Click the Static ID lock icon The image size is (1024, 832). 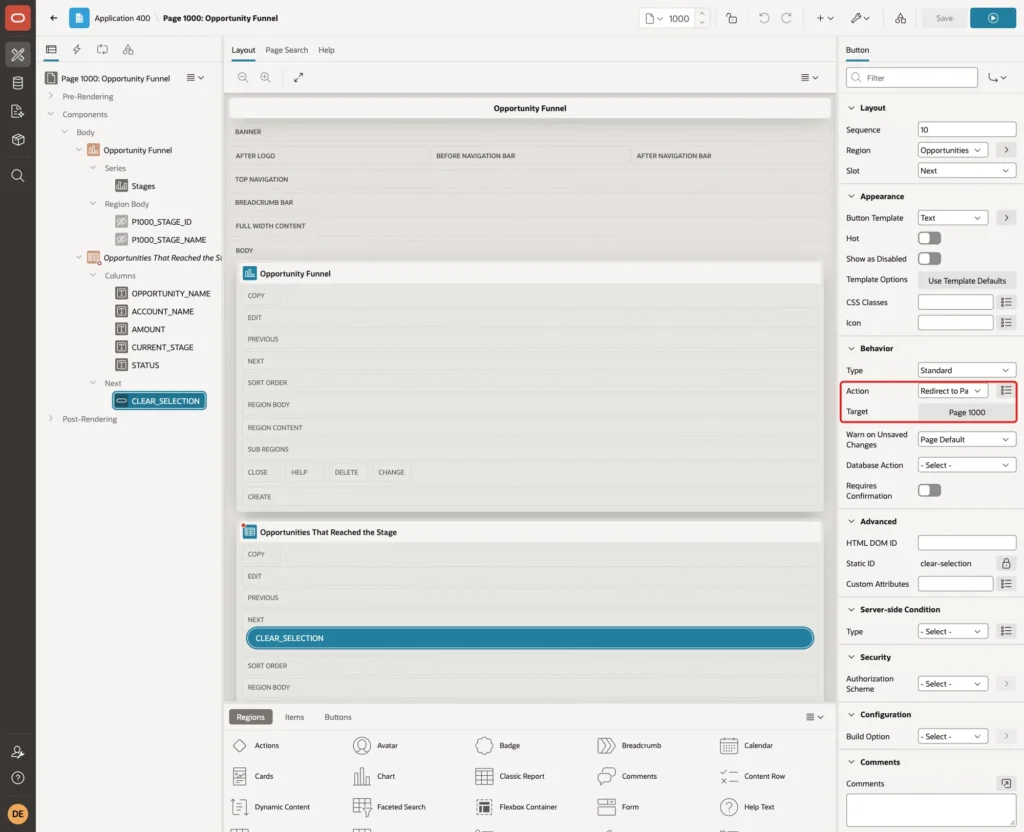1006,564
